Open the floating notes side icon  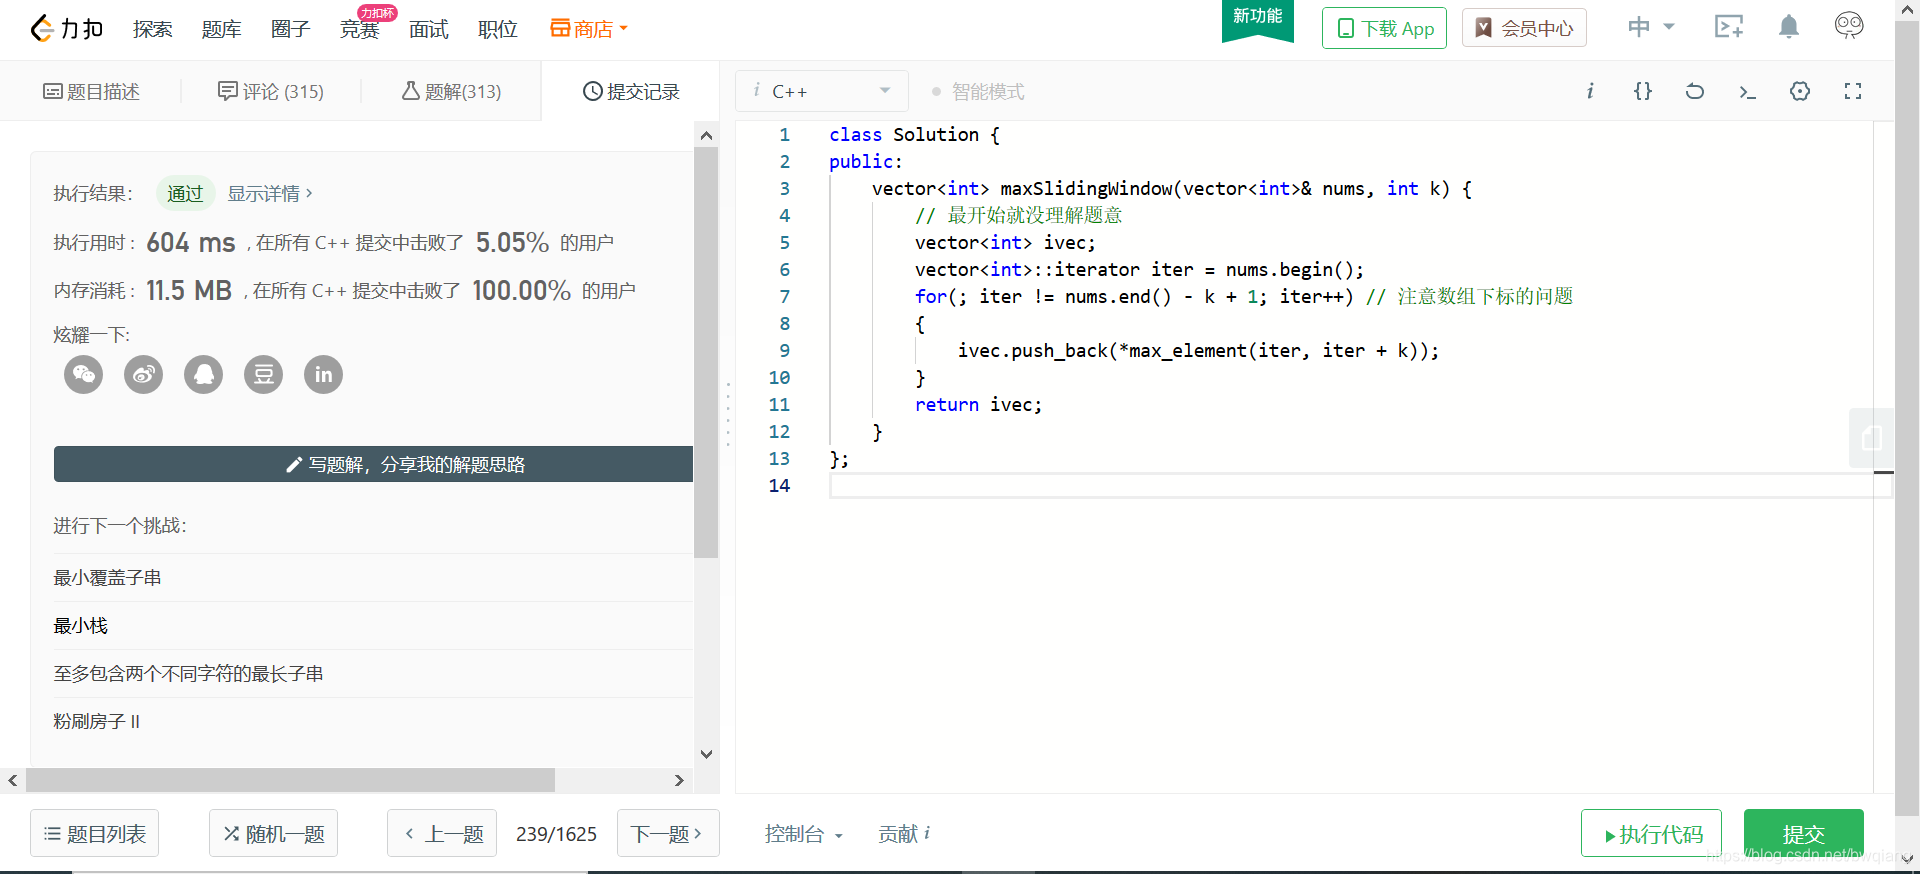(x=1871, y=438)
